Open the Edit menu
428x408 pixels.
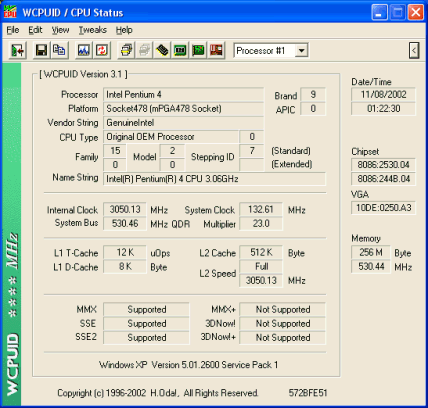pos(35,30)
